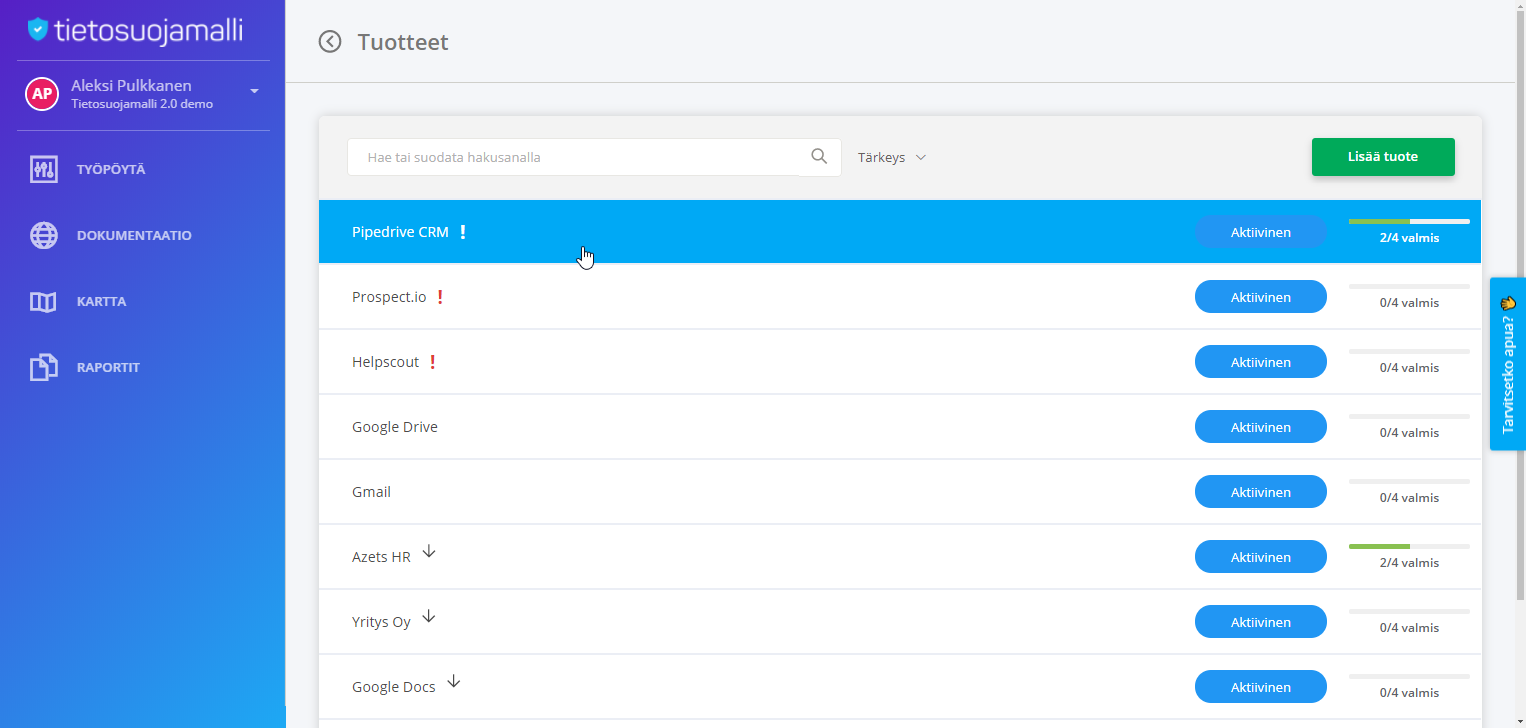Select KARTTA in the sidebar
The height and width of the screenshot is (728, 1526).
tap(101, 302)
